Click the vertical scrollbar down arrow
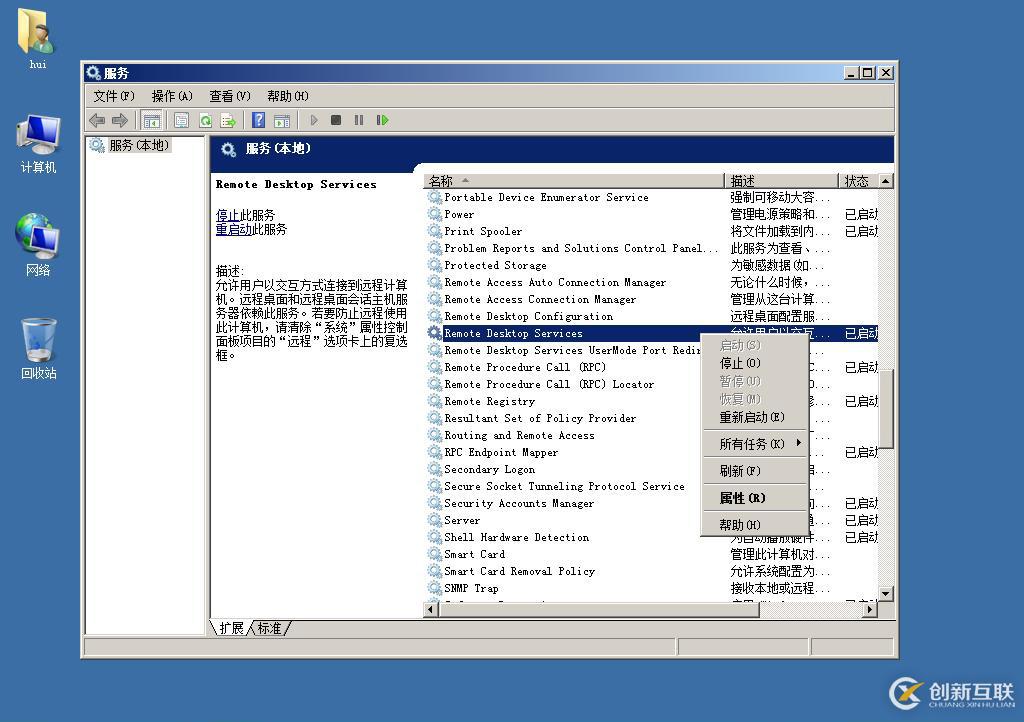Screen dimensions: 1024x722 click(x=885, y=593)
